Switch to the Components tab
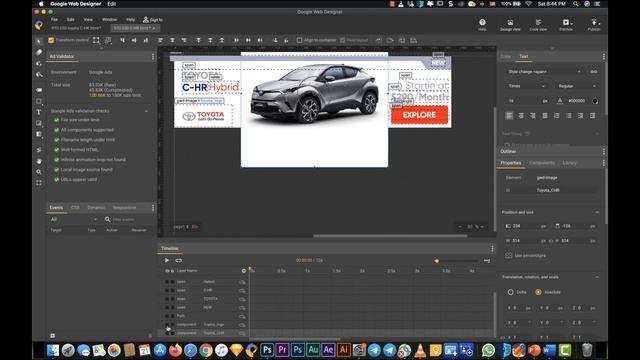 tap(542, 163)
